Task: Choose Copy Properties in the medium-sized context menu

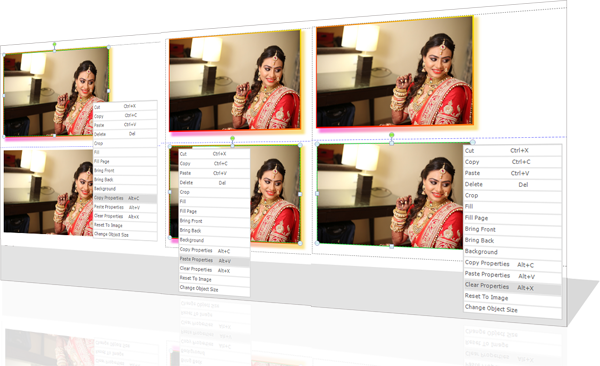Action: tap(214, 251)
